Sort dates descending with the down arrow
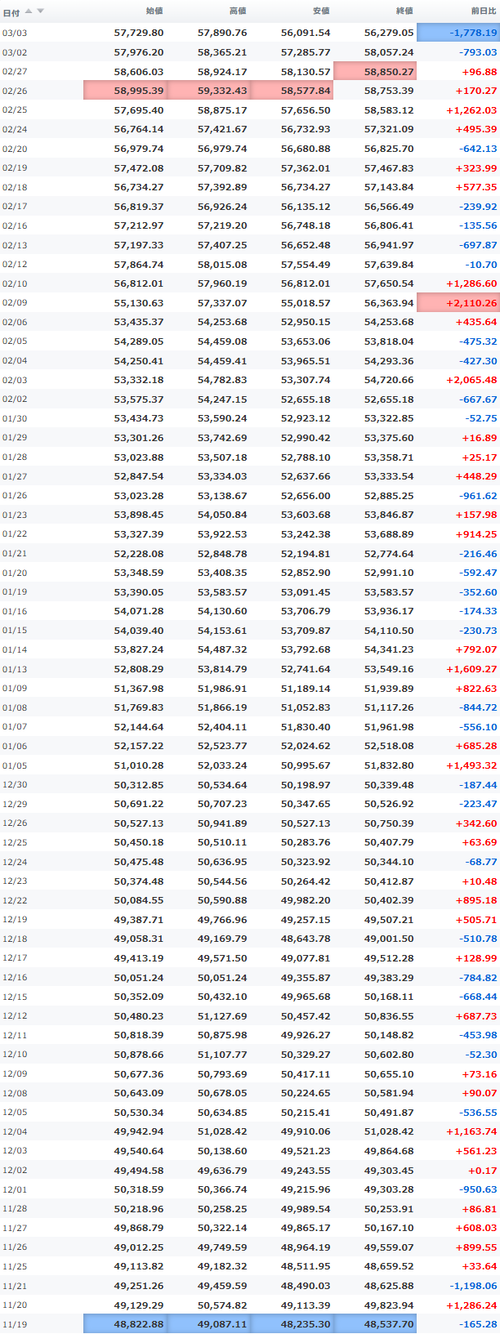This screenshot has width=500, height=1334. click(40, 10)
